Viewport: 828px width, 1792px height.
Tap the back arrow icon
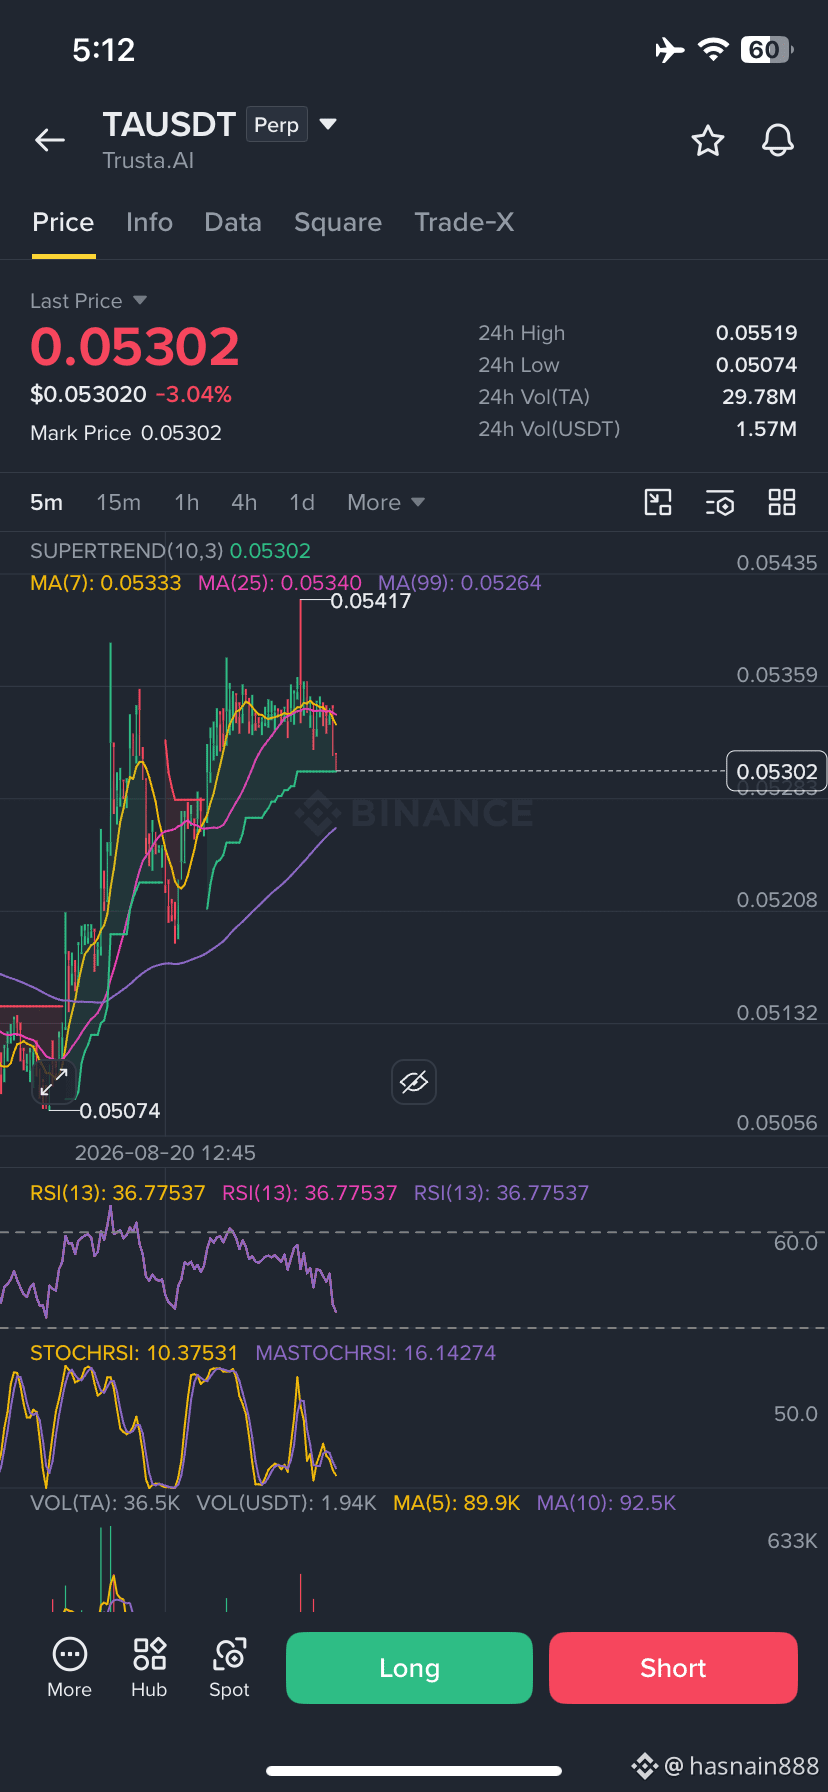coord(50,140)
